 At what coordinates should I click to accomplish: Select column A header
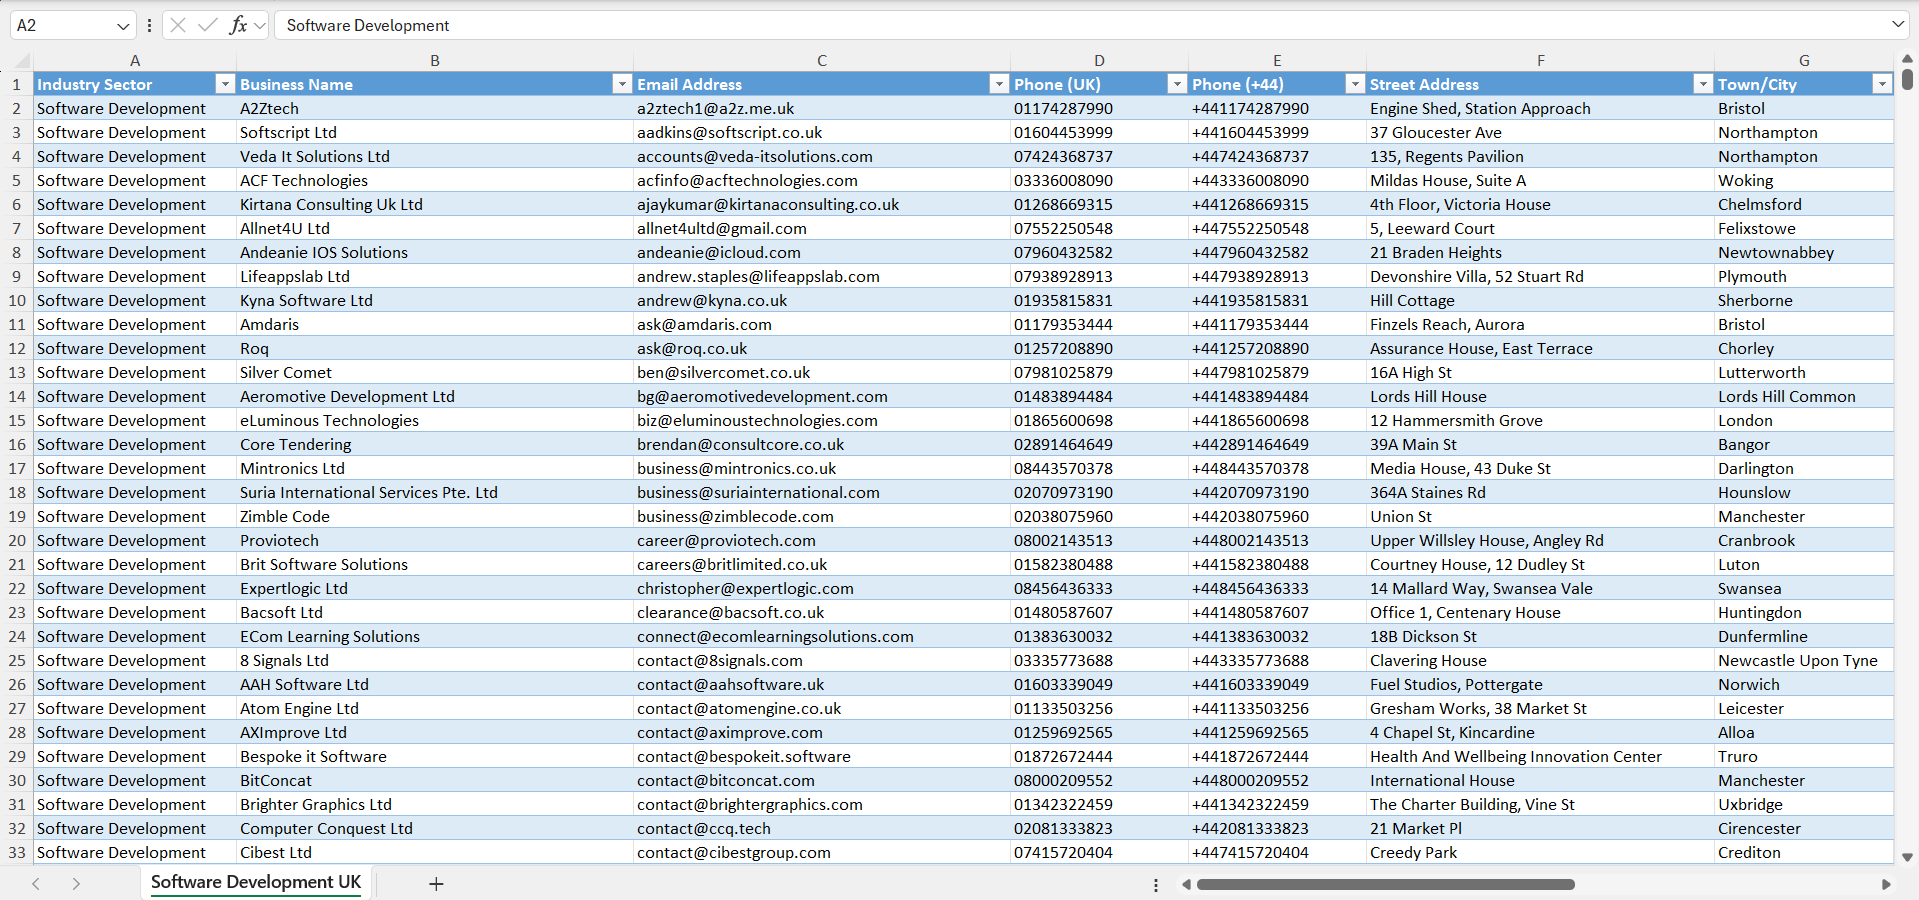tap(135, 60)
